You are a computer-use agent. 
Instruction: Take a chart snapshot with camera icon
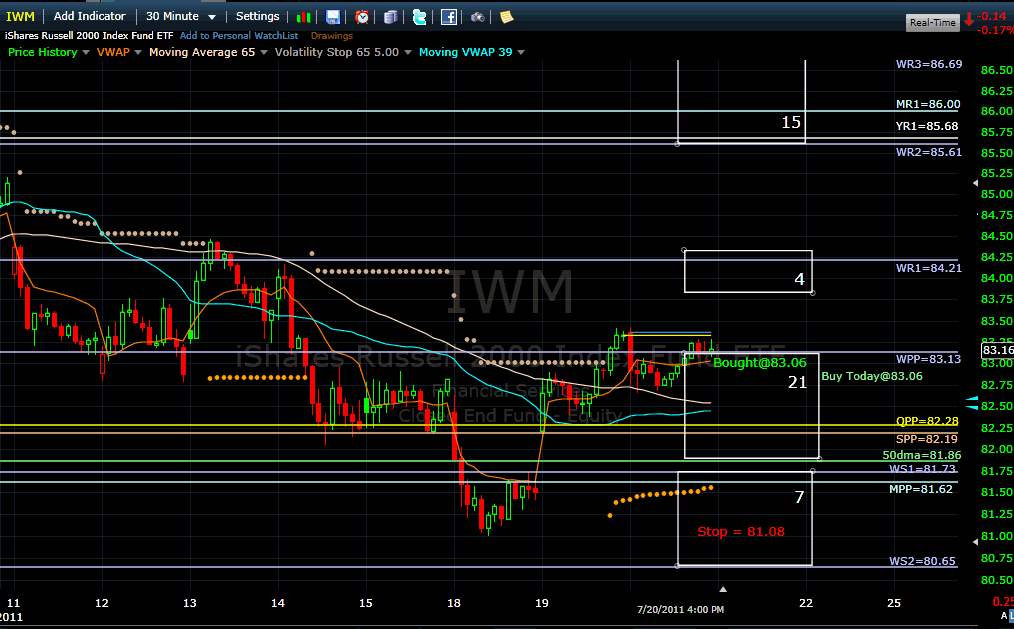coord(477,17)
